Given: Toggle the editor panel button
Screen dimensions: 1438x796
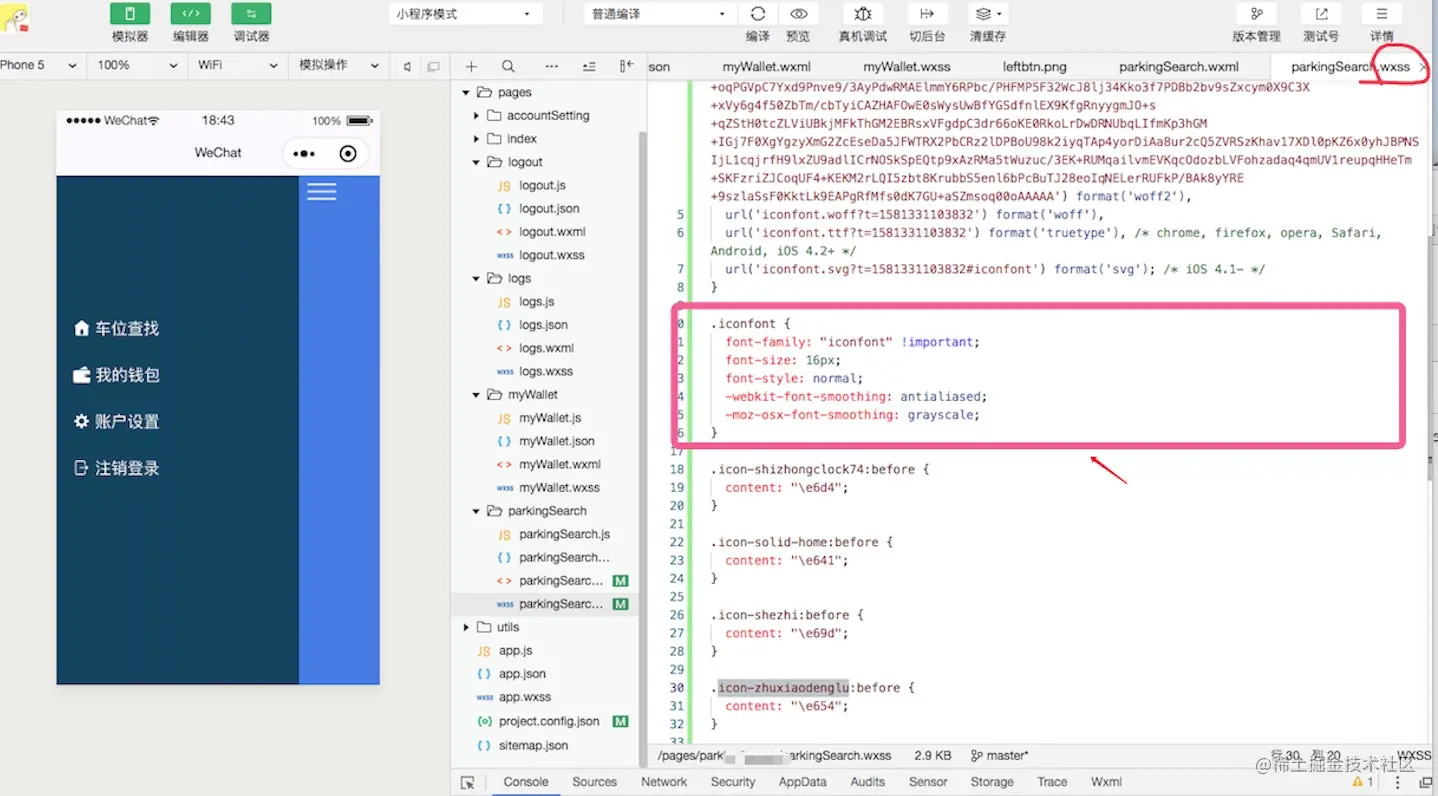Looking at the screenshot, I should click(x=190, y=14).
